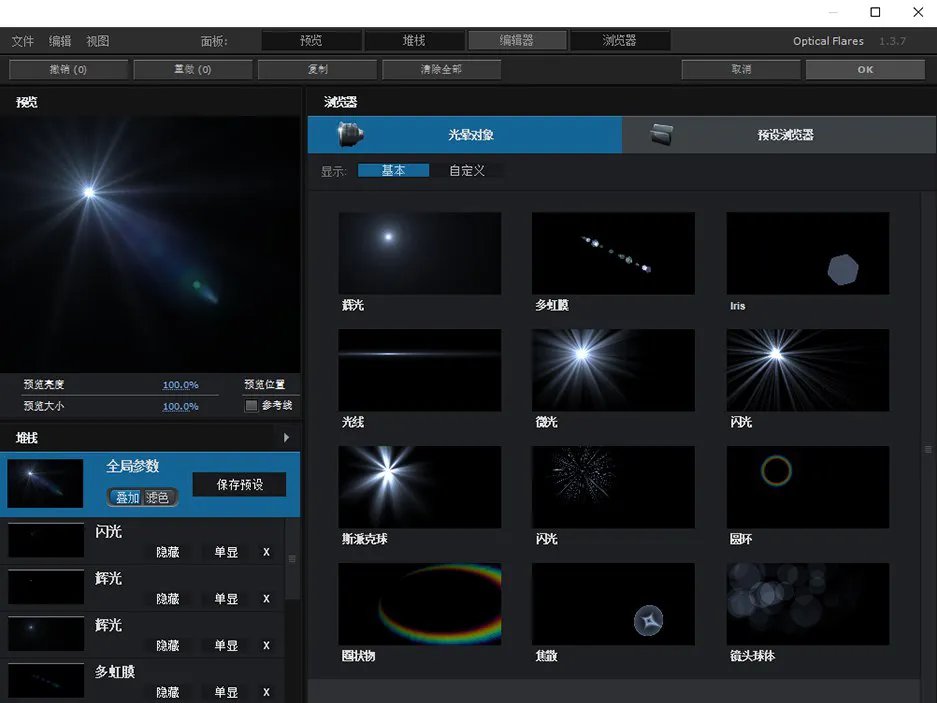937x703 pixels.
Task: Switch global blend mode to 滤色
Action: click(x=158, y=497)
